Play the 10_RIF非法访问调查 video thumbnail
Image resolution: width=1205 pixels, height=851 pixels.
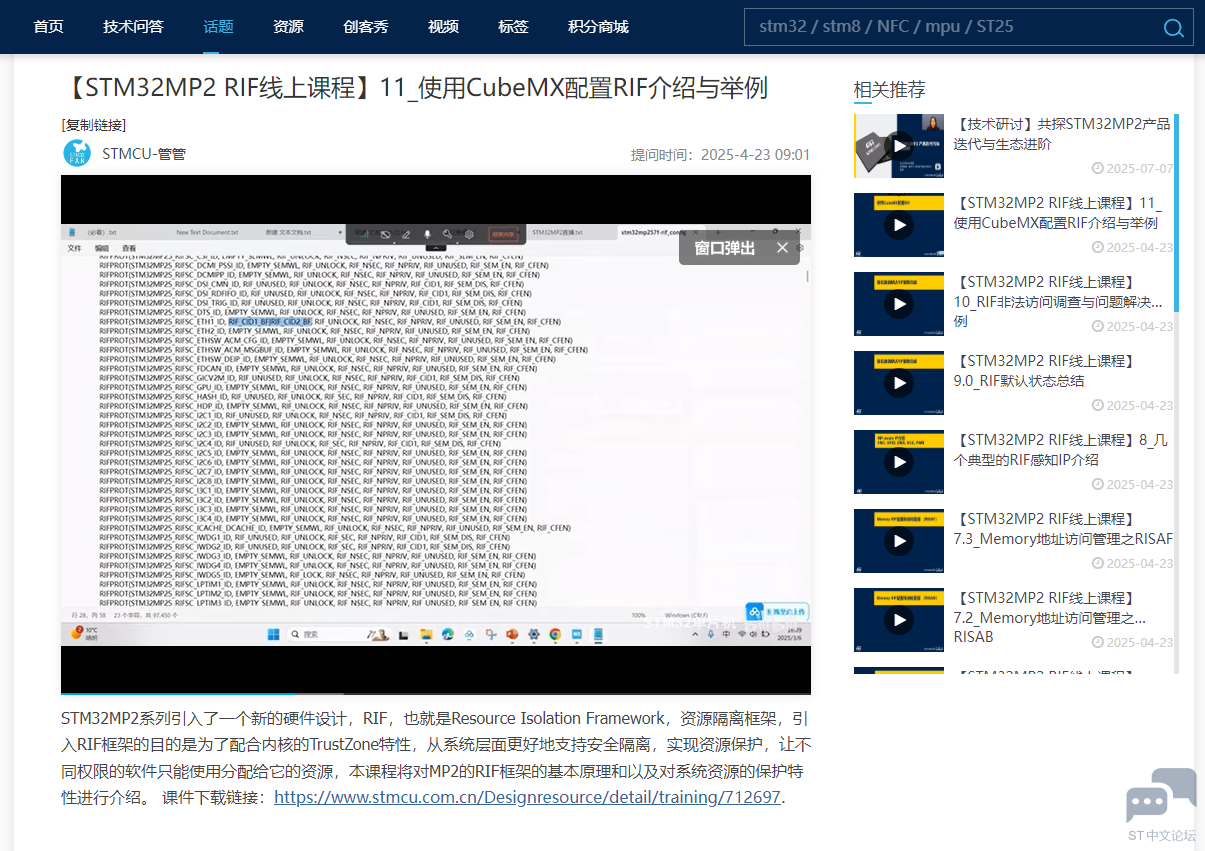tap(899, 304)
